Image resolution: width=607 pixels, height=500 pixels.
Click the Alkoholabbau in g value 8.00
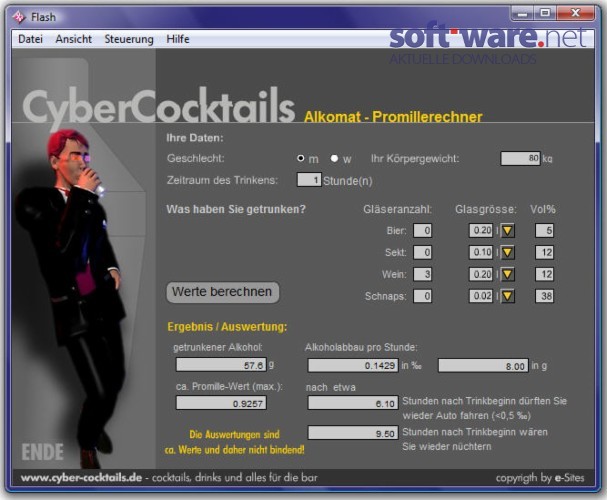pyautogui.click(x=483, y=366)
